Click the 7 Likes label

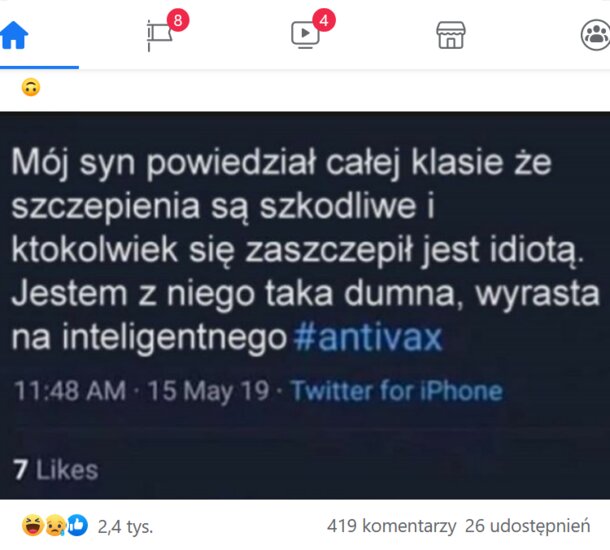55,469
